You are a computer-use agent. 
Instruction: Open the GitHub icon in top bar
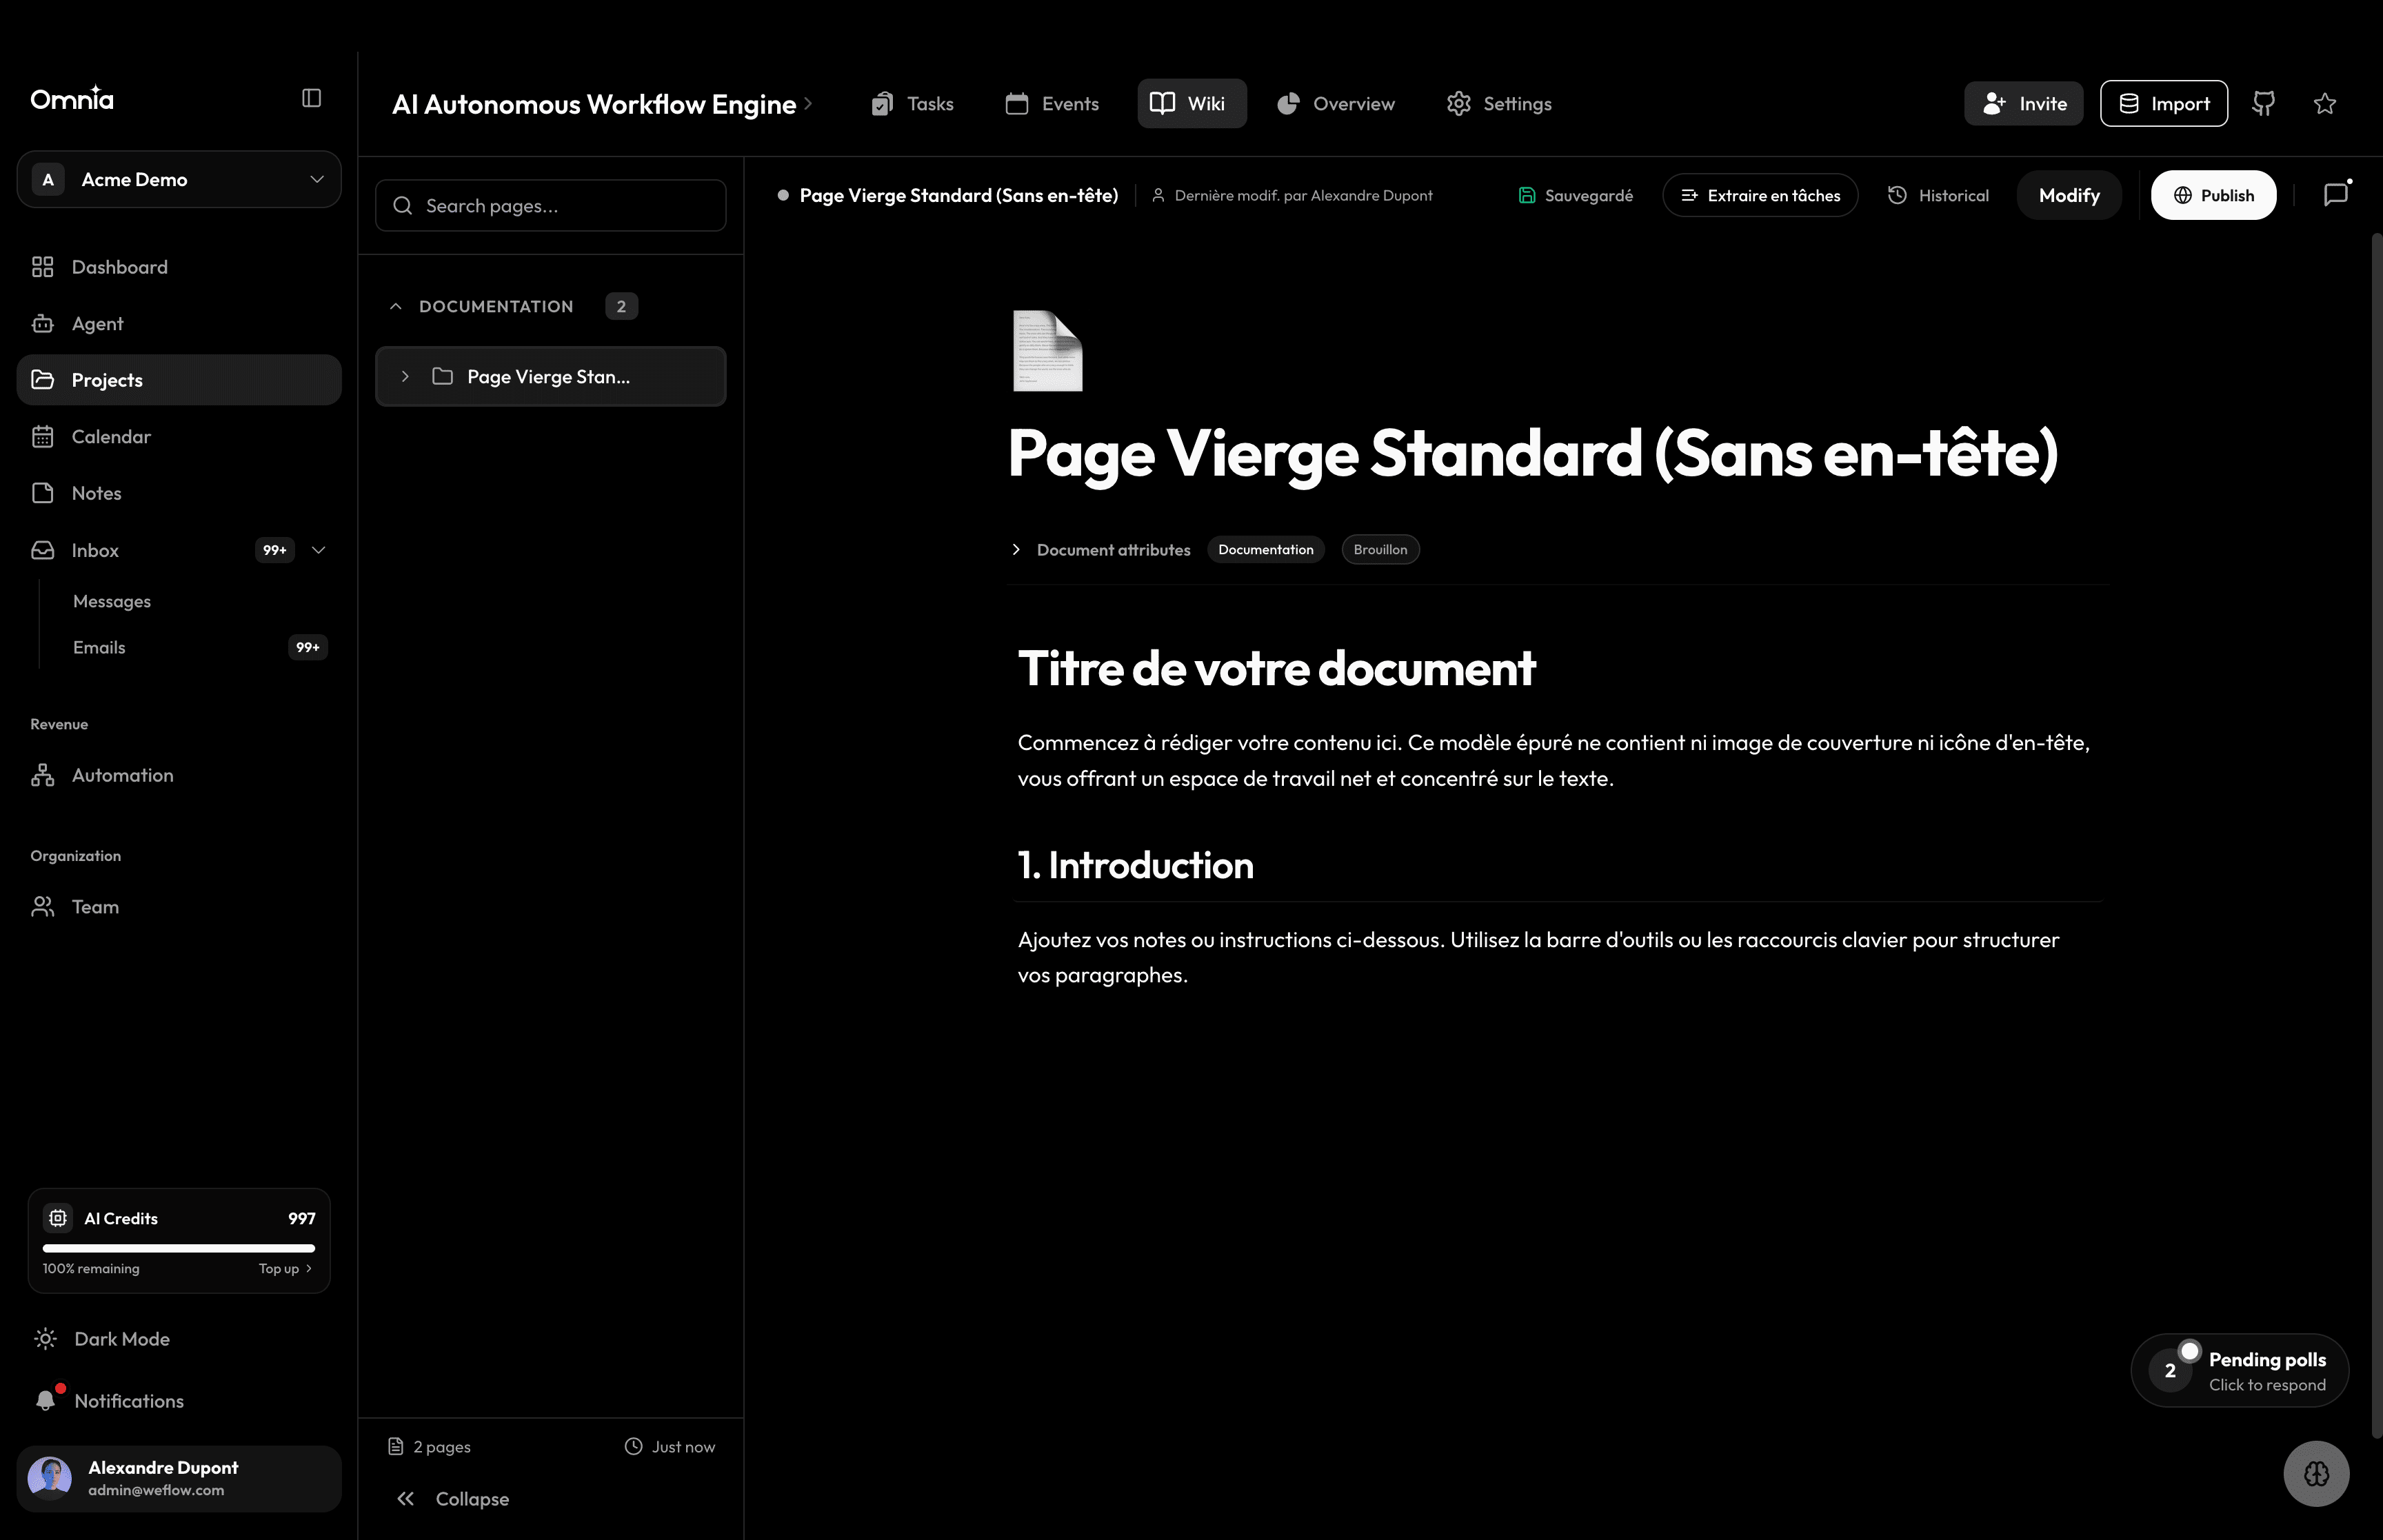pyautogui.click(x=2264, y=103)
